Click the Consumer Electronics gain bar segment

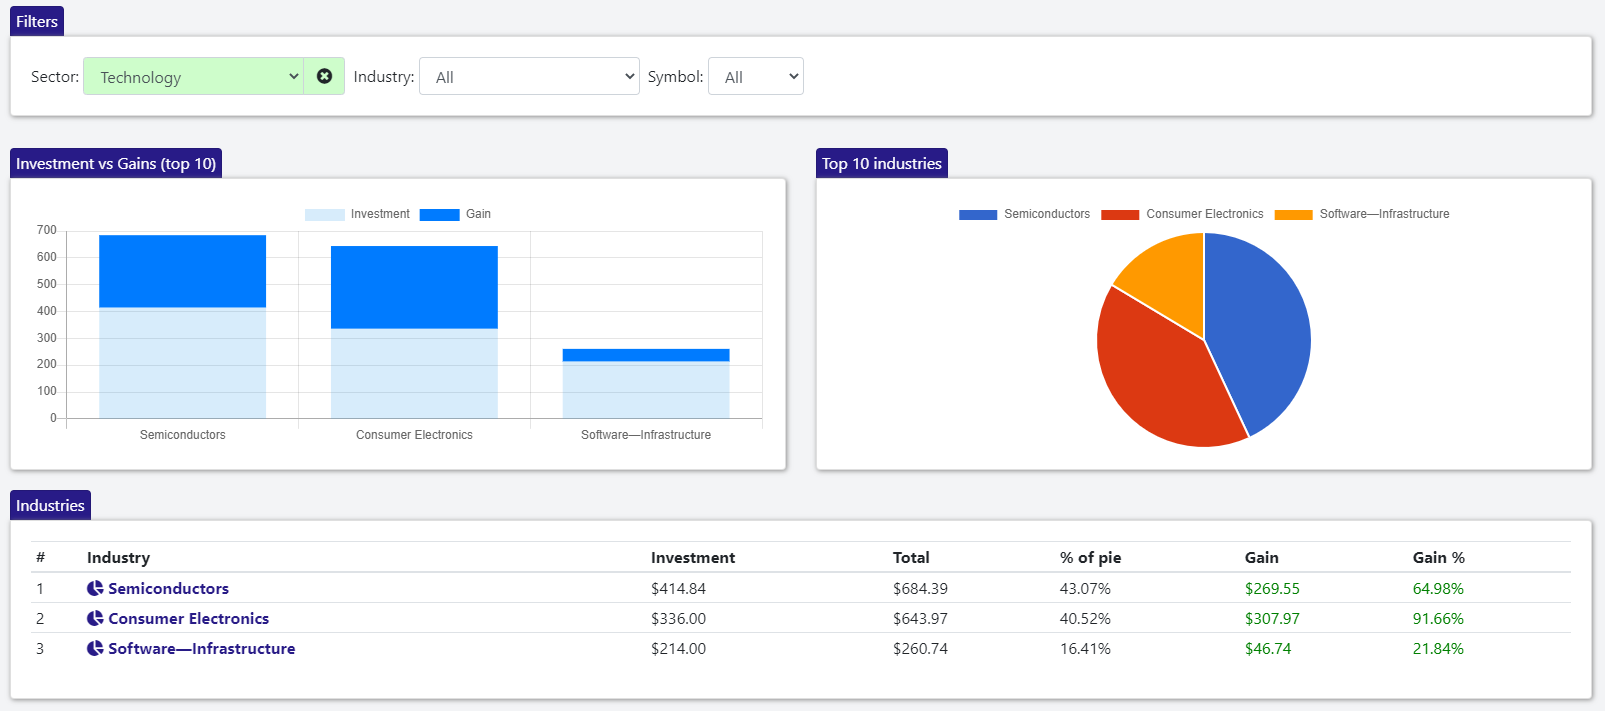414,287
